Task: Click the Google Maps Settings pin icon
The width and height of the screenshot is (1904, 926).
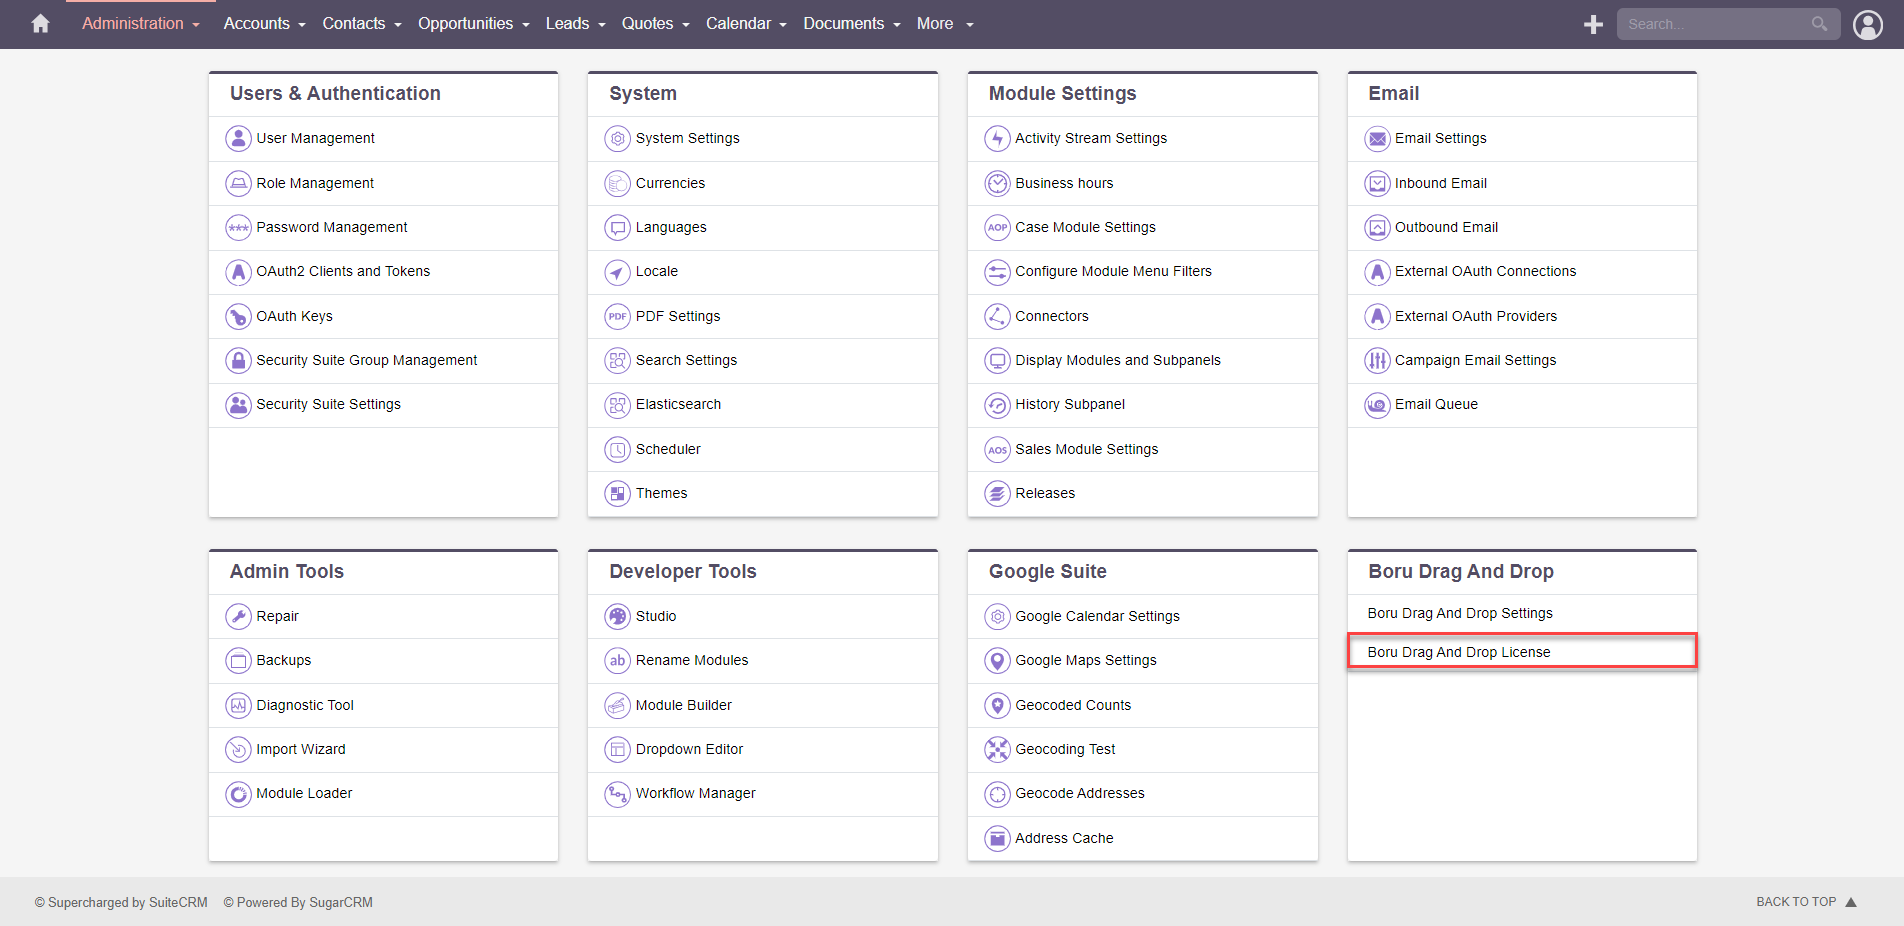Action: click(997, 660)
